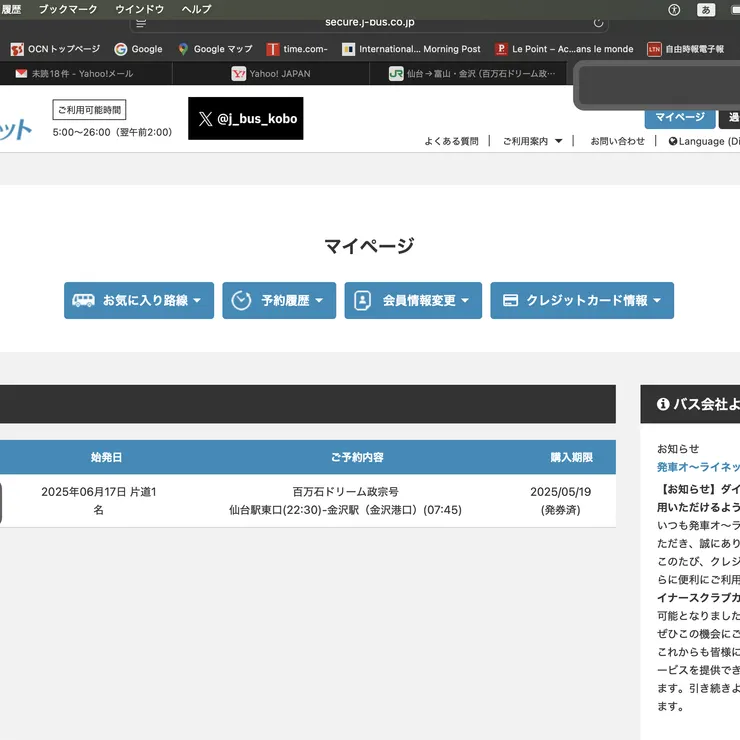Open the 自由時報電子報 bookmark
Viewport: 740px width, 740px height.
click(691, 49)
